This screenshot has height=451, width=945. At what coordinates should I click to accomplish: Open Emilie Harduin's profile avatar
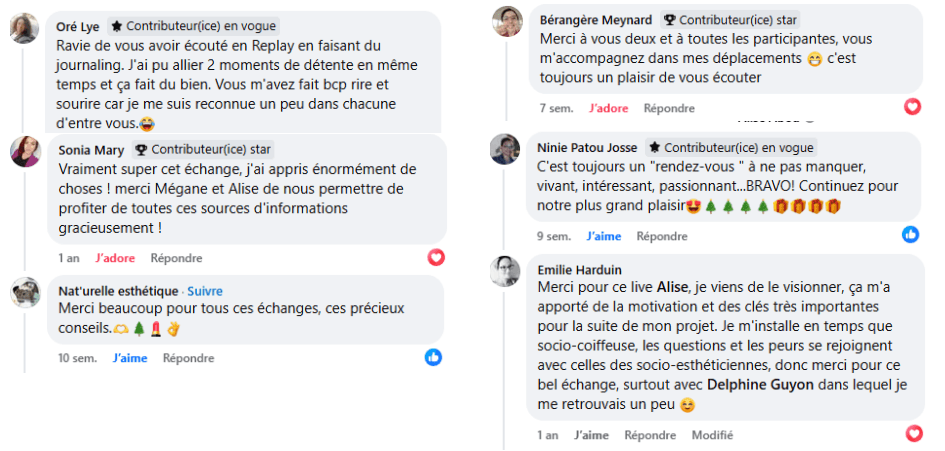click(506, 270)
